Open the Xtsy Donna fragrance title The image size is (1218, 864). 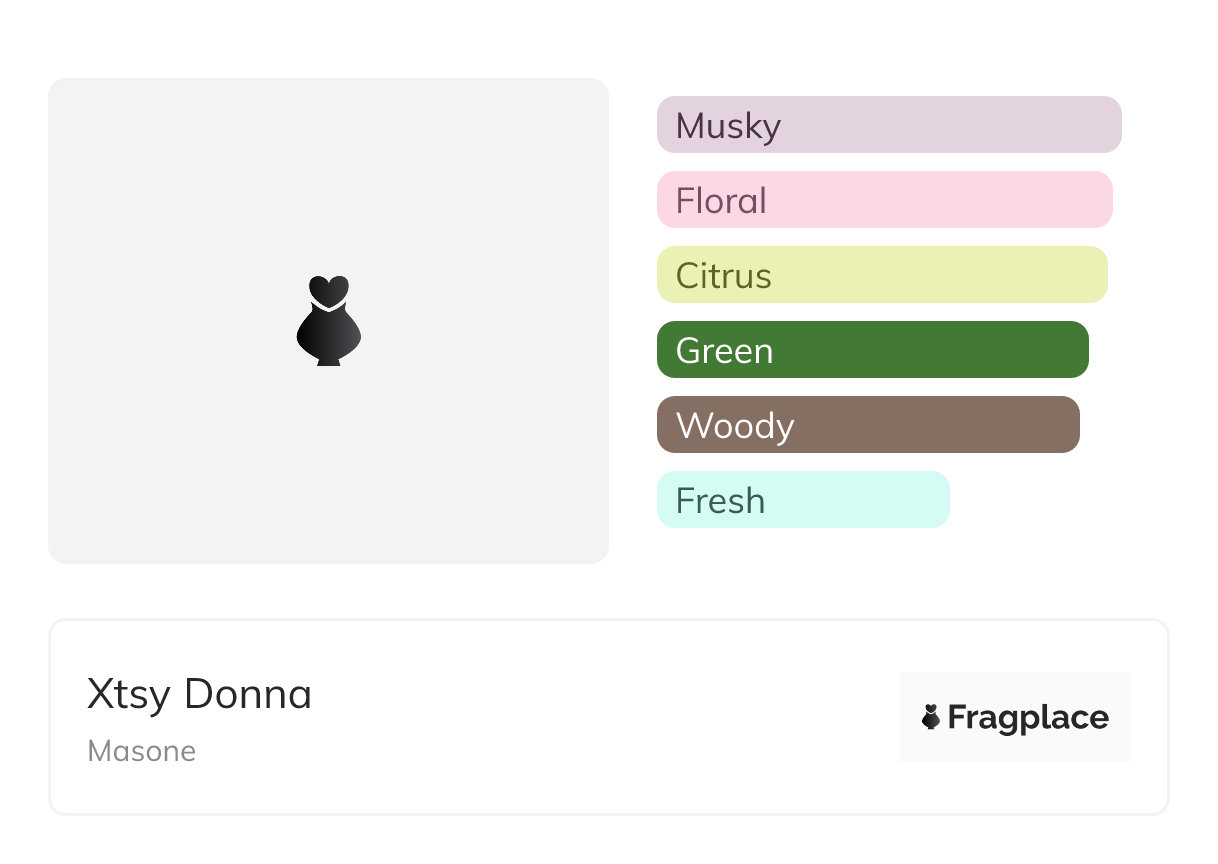point(199,694)
